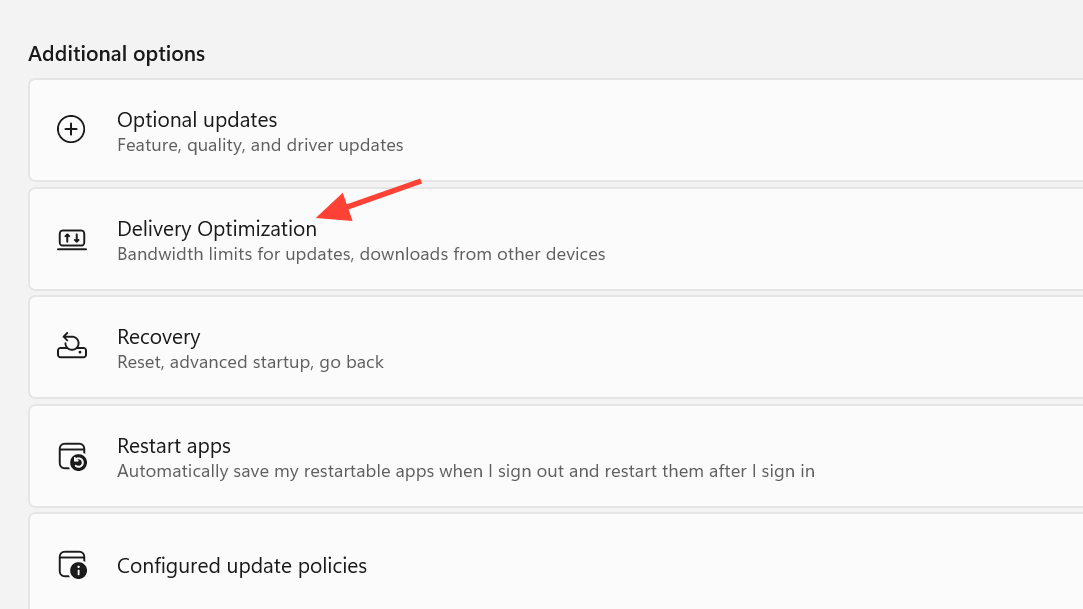Screen dimensions: 1083x609
Task: Click empty area of Configured update policies card
Action: coord(750,564)
